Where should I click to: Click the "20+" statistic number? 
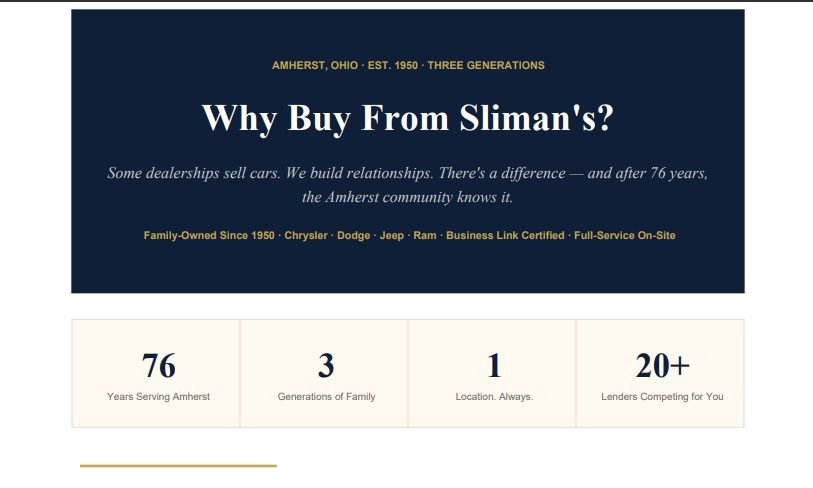(662, 366)
